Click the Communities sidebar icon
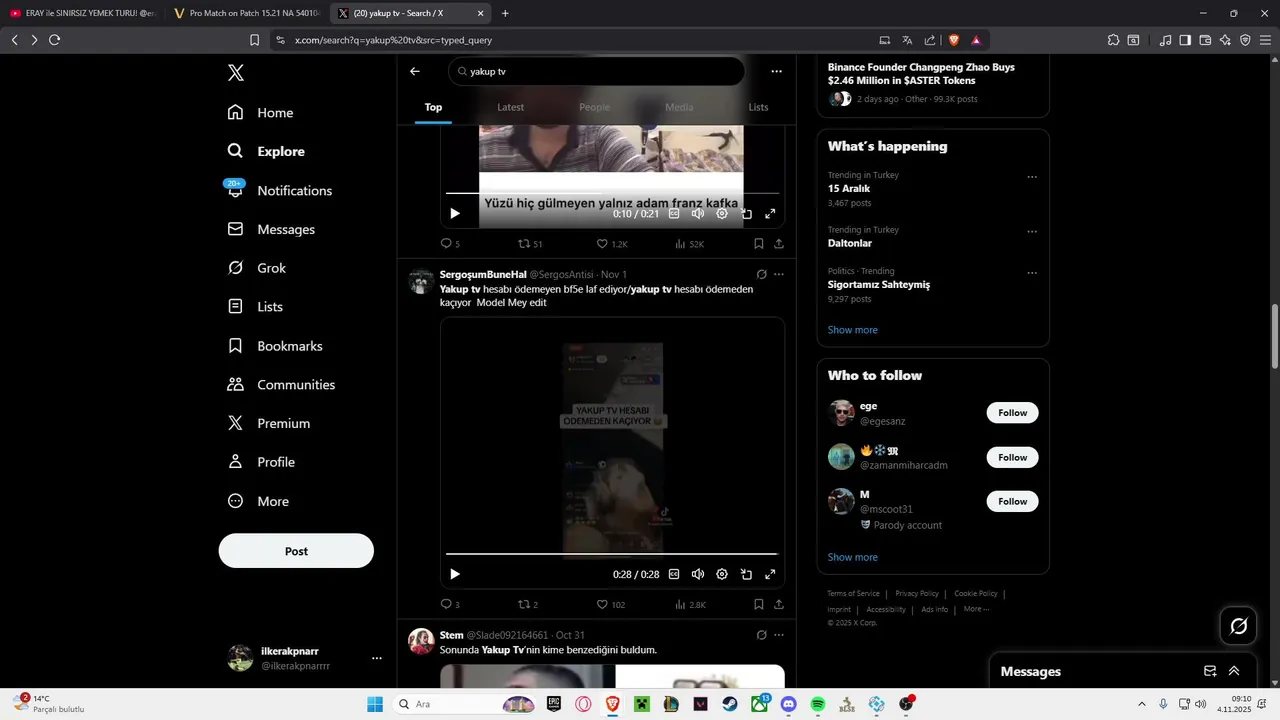The width and height of the screenshot is (1280, 720). pyautogui.click(x=236, y=385)
